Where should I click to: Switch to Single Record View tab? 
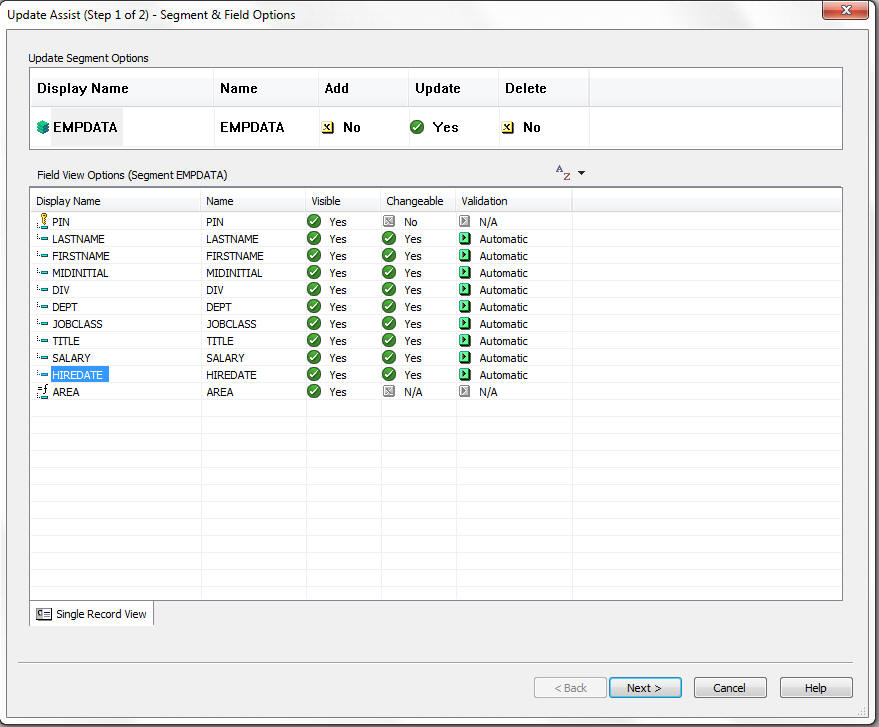pos(92,614)
